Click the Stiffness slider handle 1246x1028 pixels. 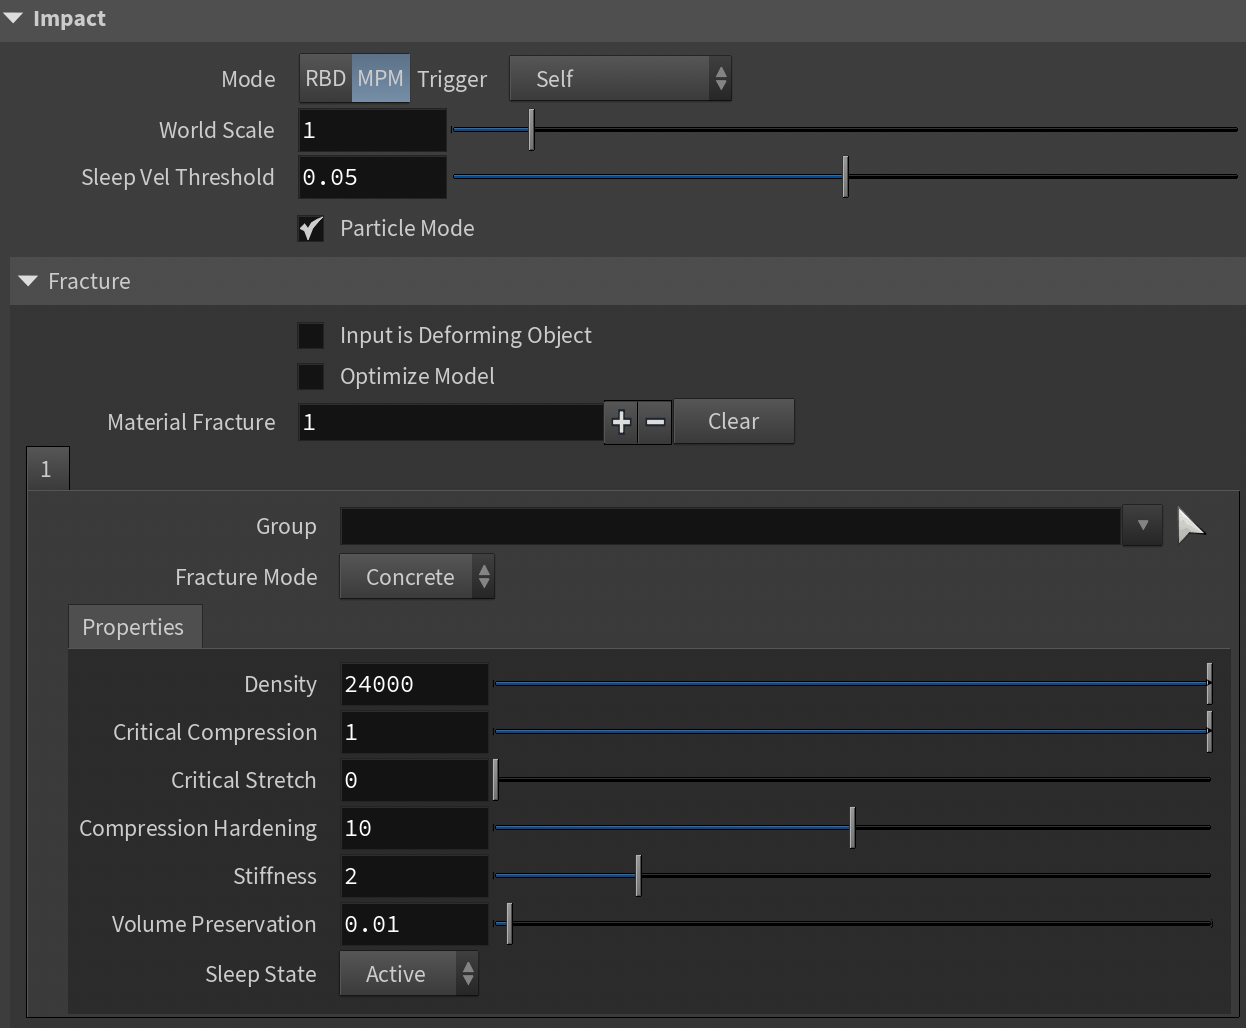(x=638, y=876)
